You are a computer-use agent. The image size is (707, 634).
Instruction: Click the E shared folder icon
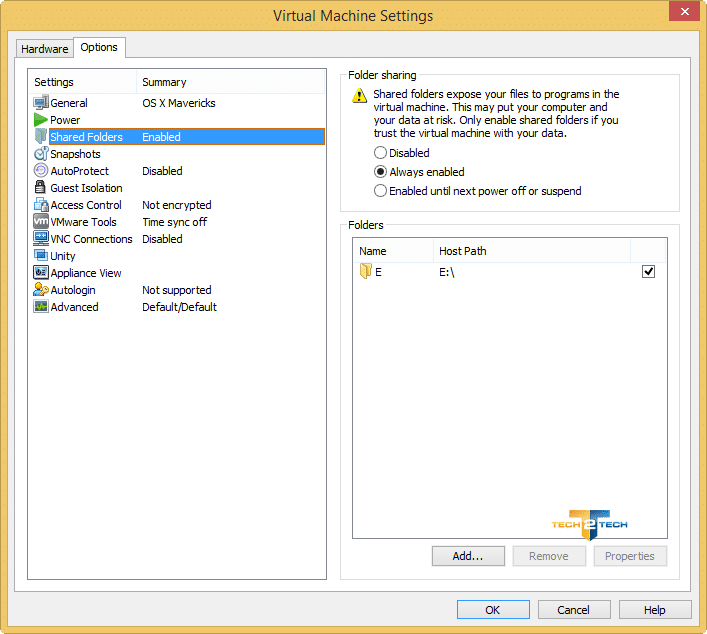pyautogui.click(x=366, y=272)
